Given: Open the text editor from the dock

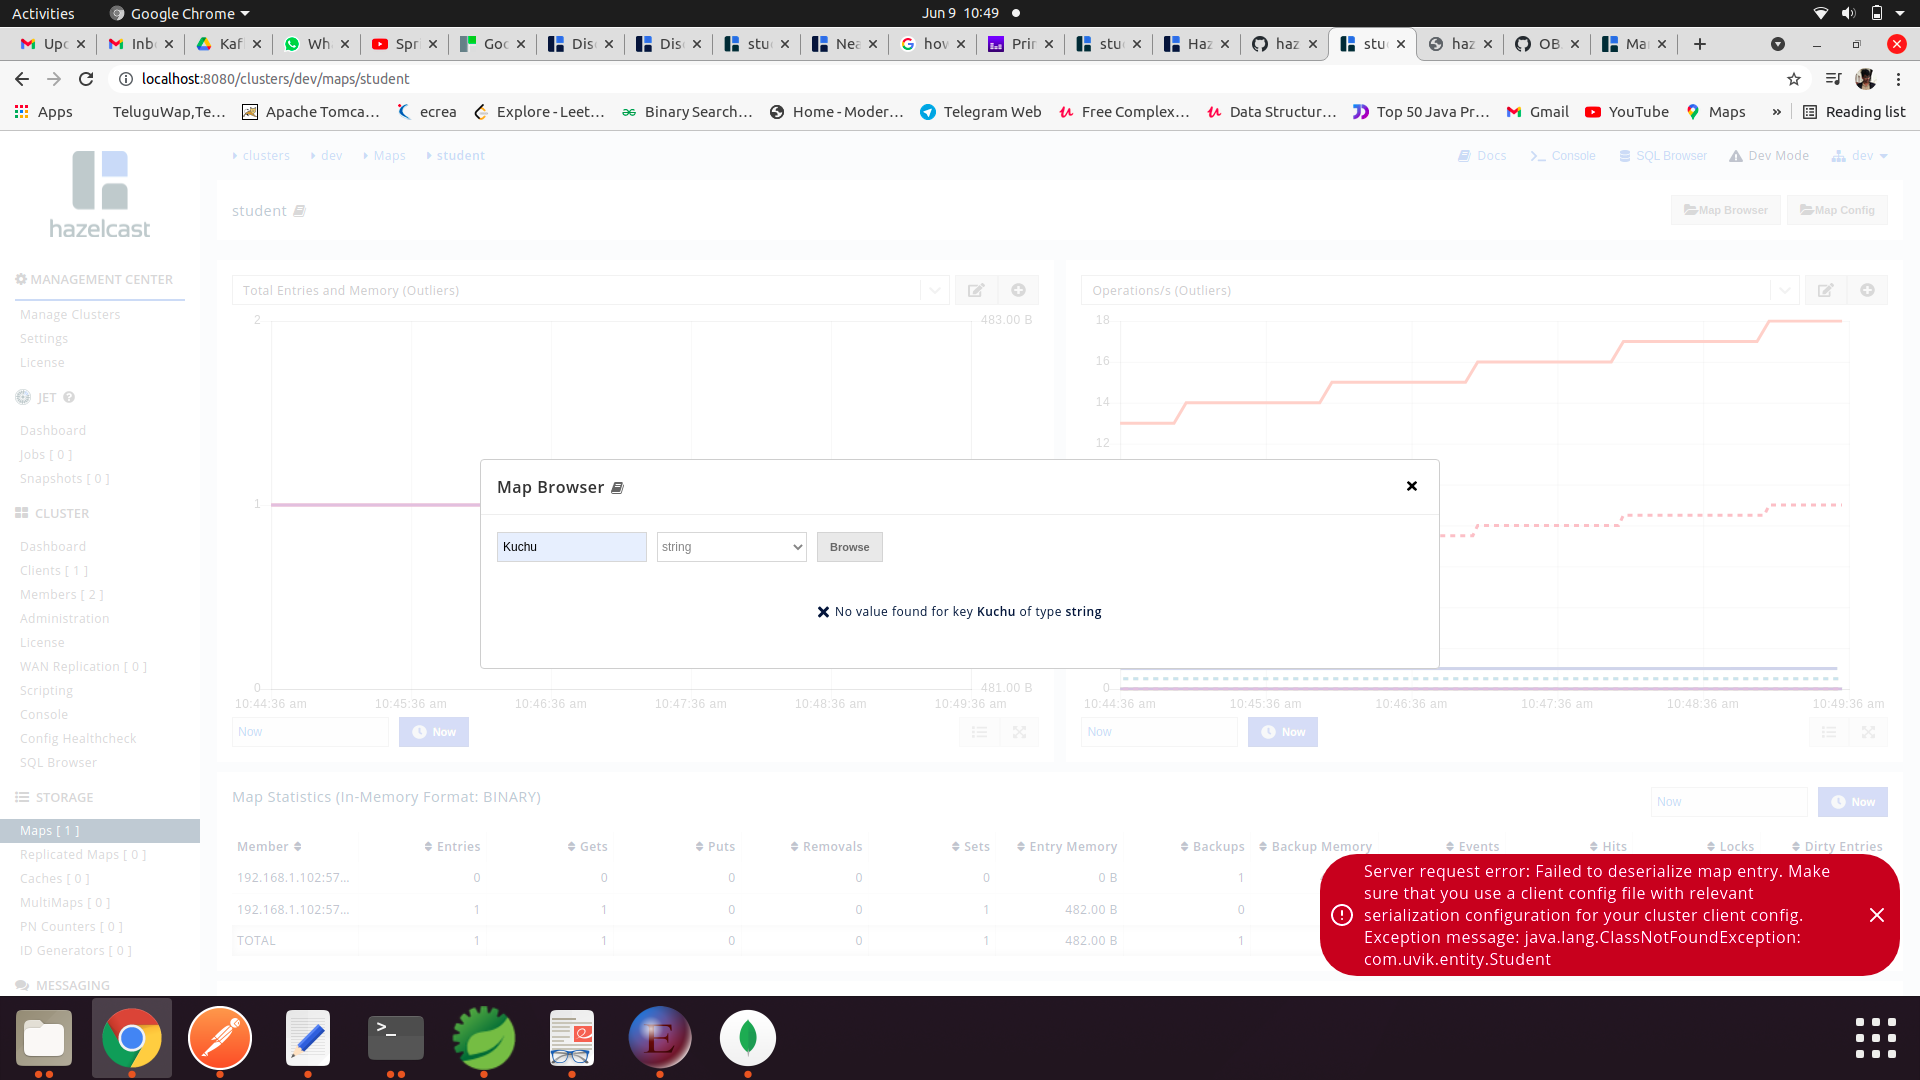Looking at the screenshot, I should 308,1038.
